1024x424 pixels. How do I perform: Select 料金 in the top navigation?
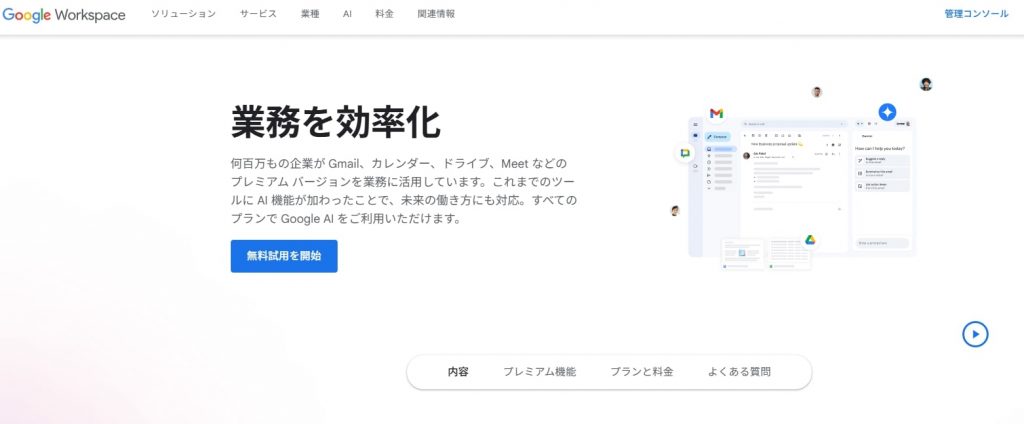[x=384, y=15]
